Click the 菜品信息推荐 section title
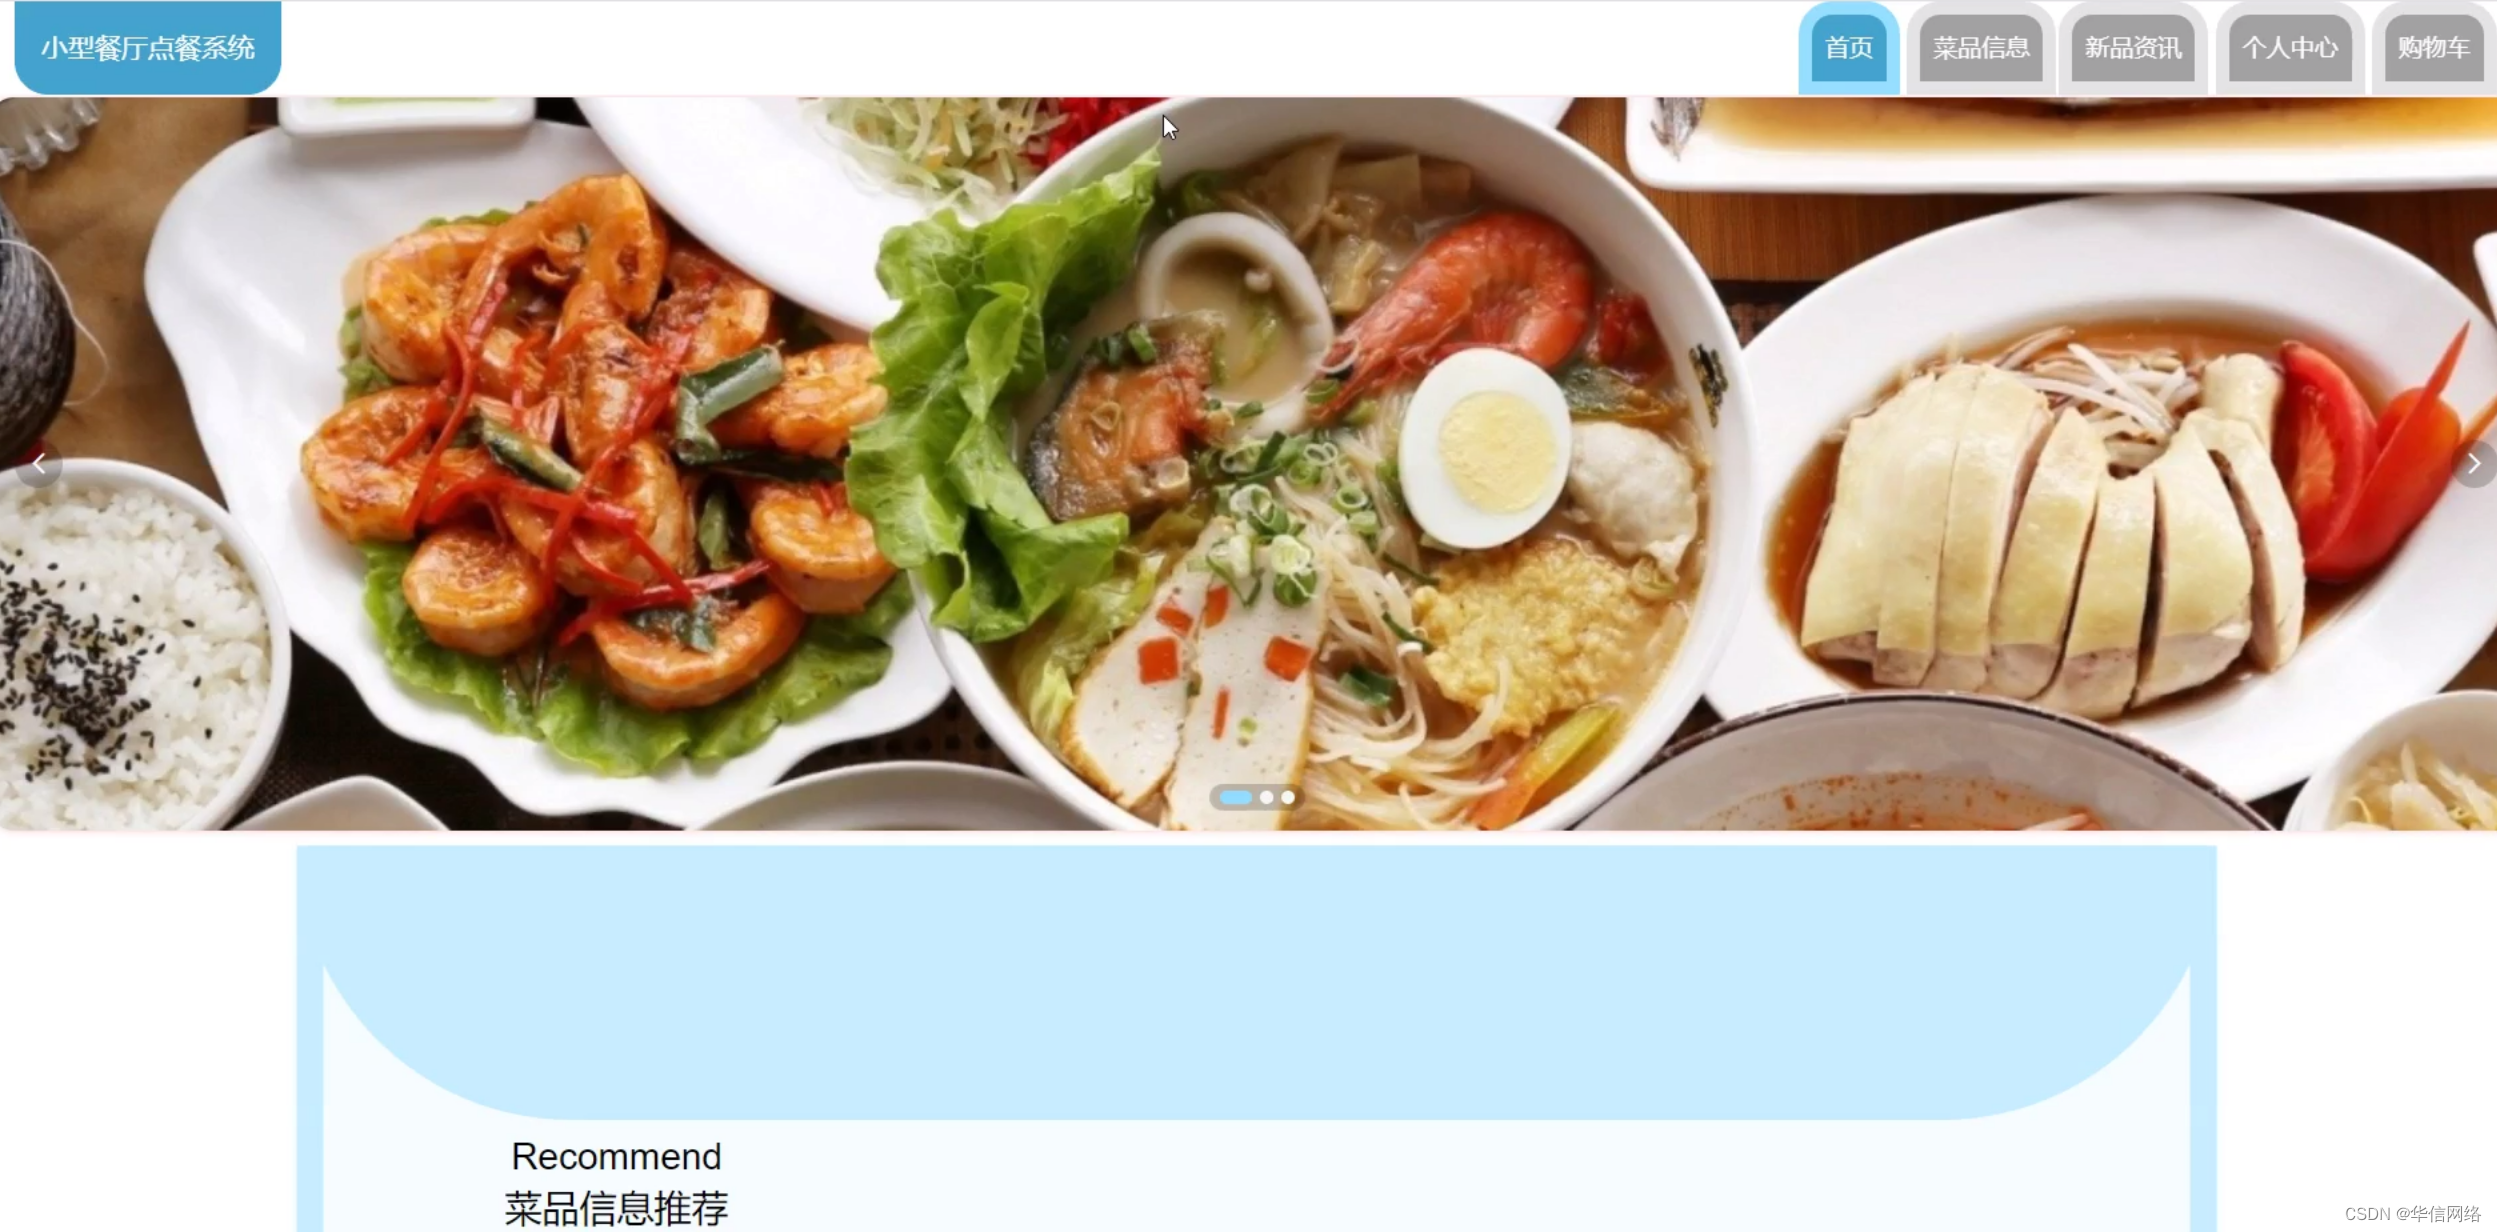Screen dimensions: 2497x1232 pyautogui.click(x=616, y=1208)
